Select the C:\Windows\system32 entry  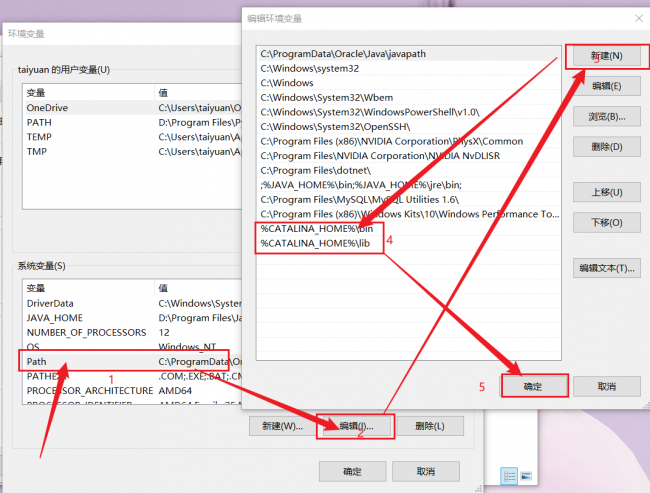pyautogui.click(x=409, y=68)
